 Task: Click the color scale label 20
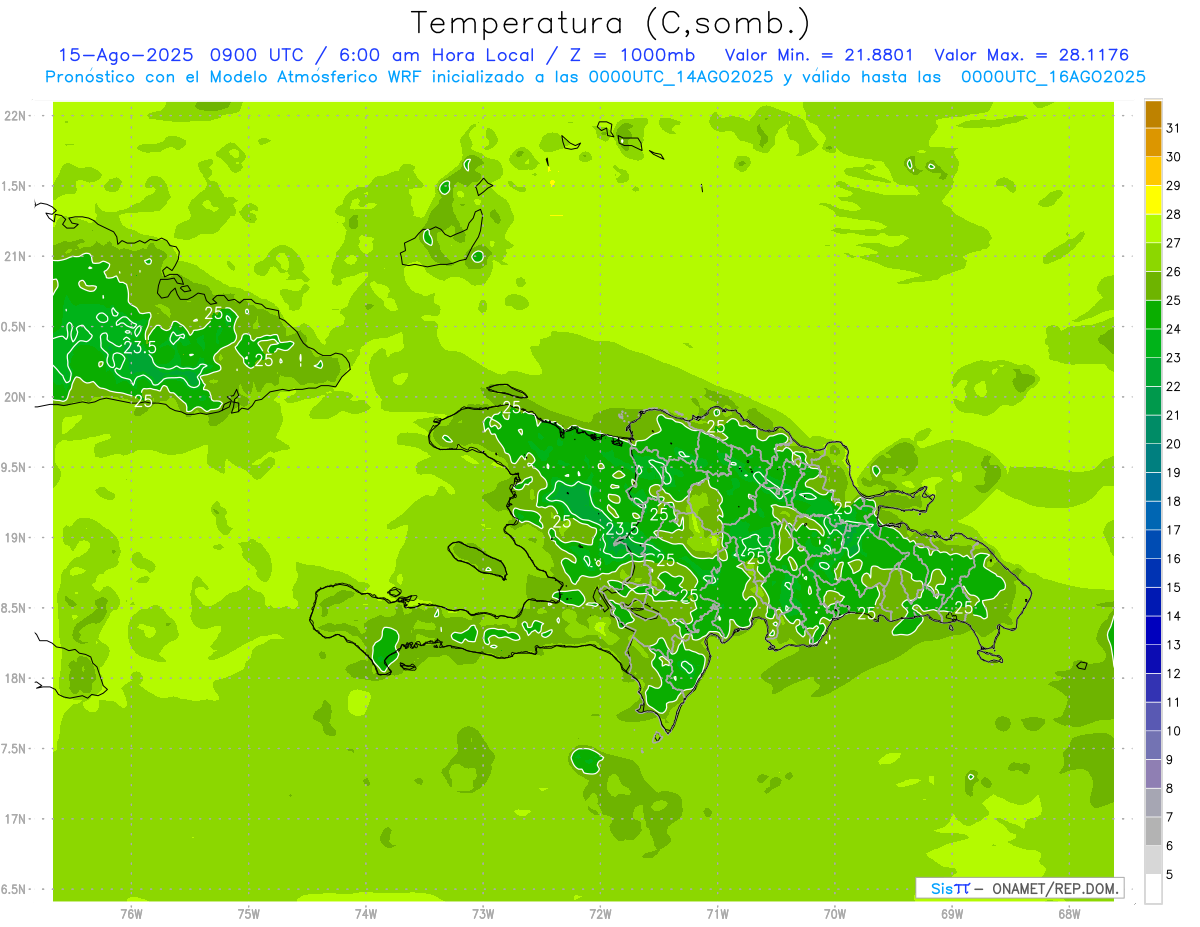(1174, 444)
